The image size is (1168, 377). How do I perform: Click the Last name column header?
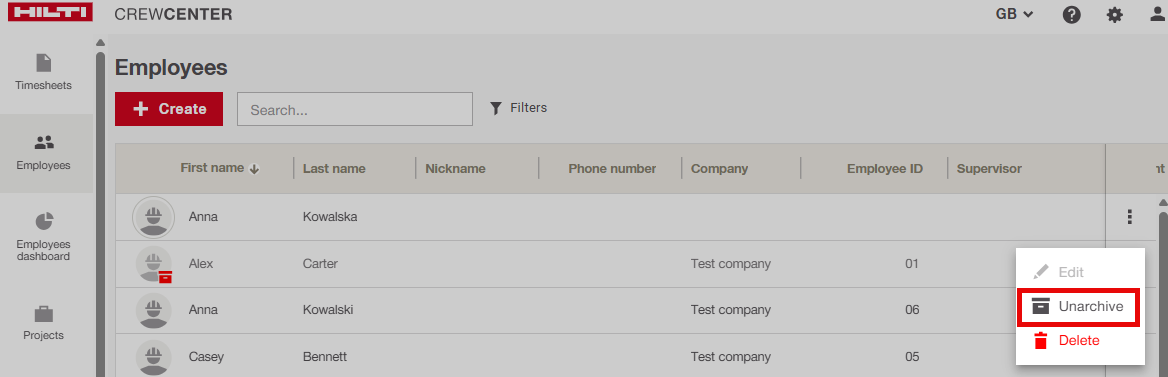[x=334, y=168]
